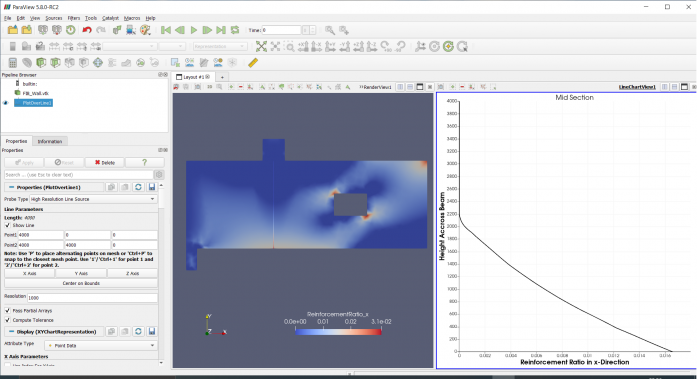Click the Calculator filter icon
This screenshot has height=379, width=700.
(x=12, y=62)
